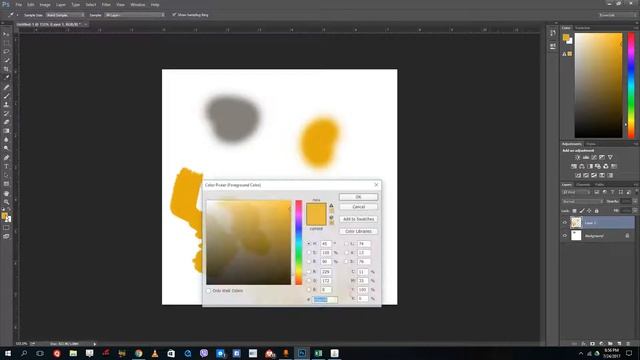Open Color Libraries from Color Picker
The width and height of the screenshot is (640, 360).
[358, 231]
